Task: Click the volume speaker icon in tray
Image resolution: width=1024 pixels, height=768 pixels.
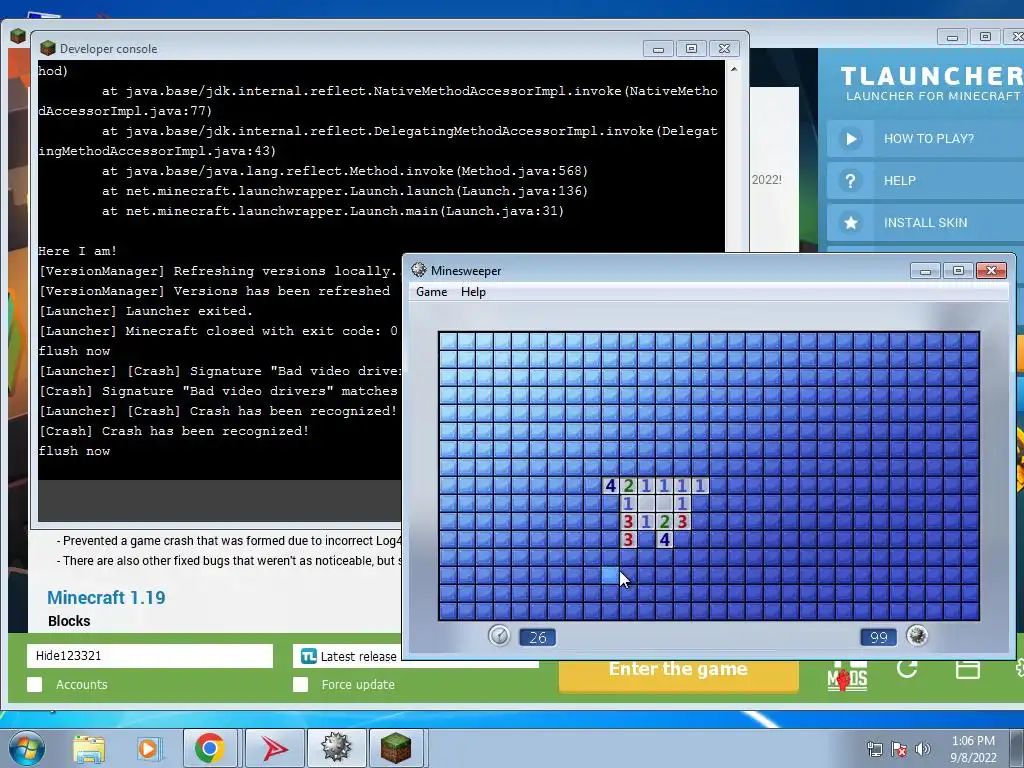Action: (923, 749)
